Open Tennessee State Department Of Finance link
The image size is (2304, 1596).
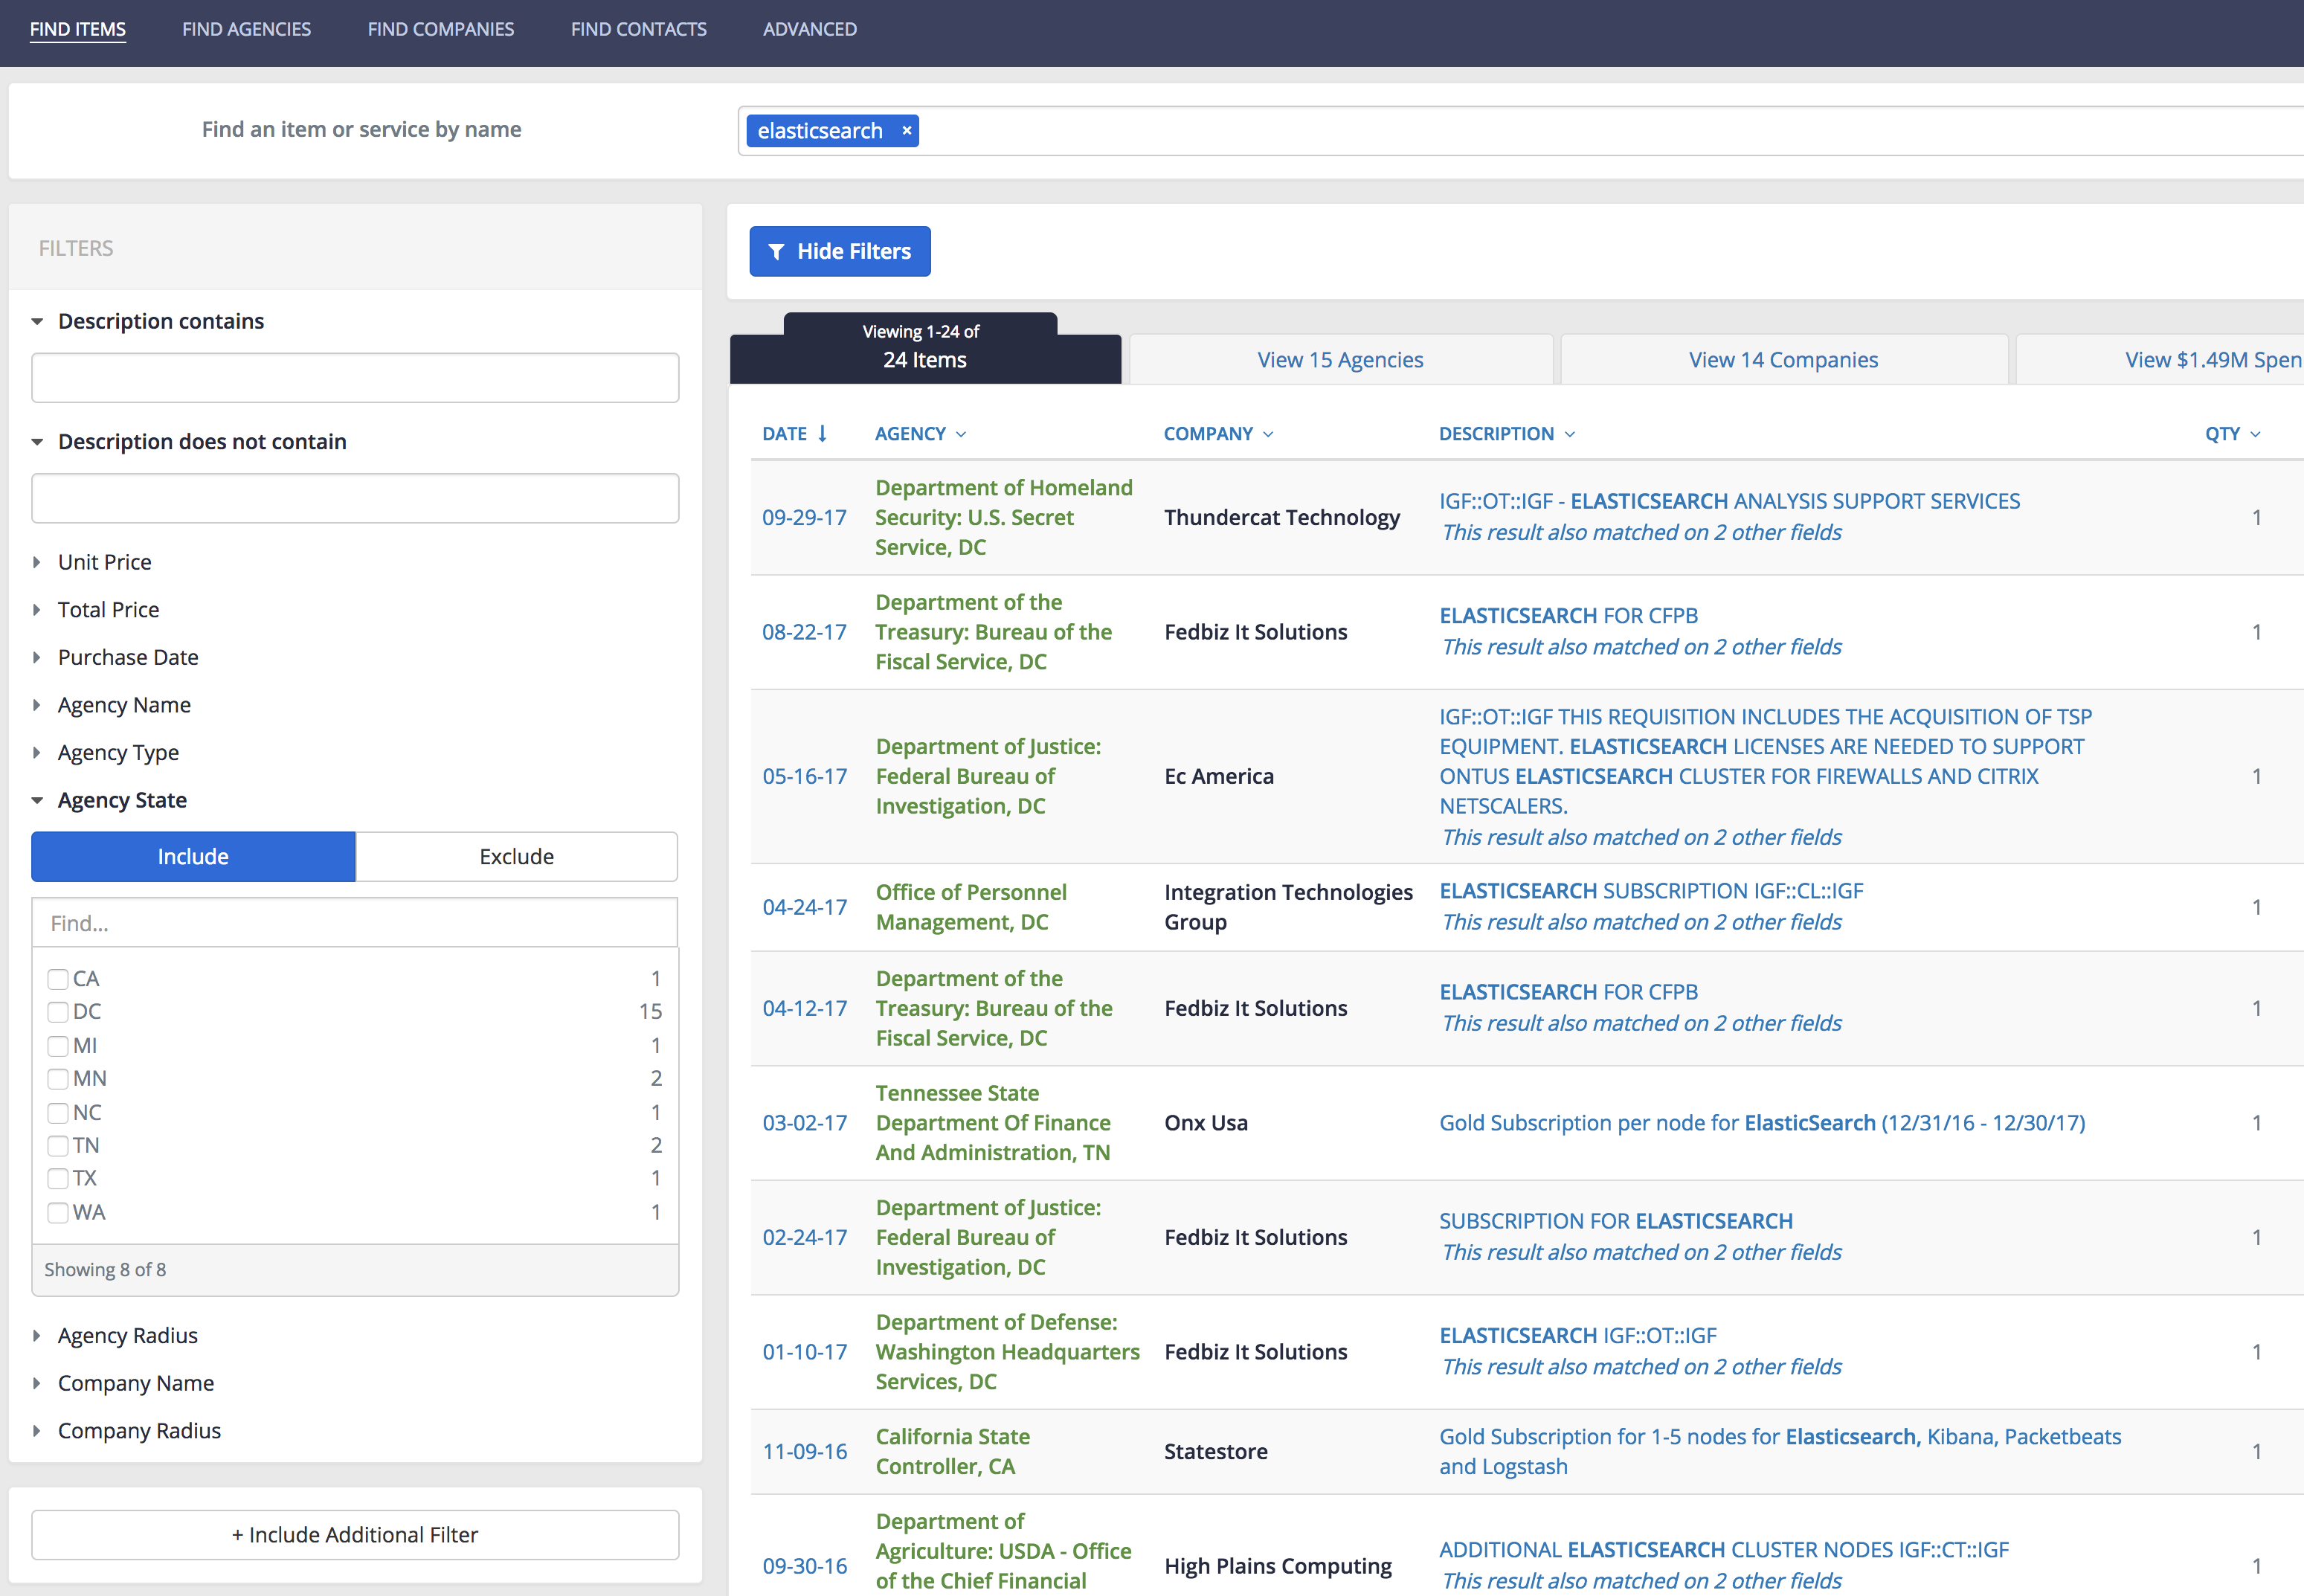993,1122
